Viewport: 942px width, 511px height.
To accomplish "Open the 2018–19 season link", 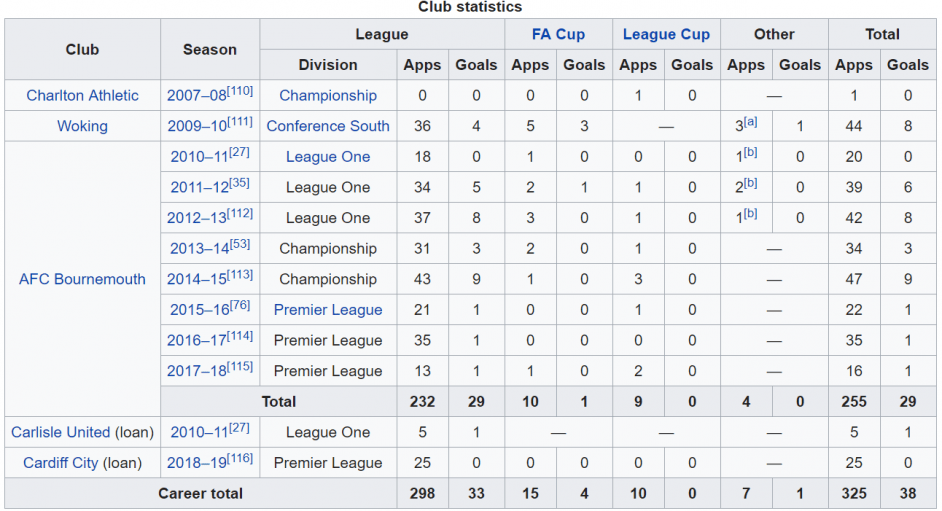I will (196, 463).
